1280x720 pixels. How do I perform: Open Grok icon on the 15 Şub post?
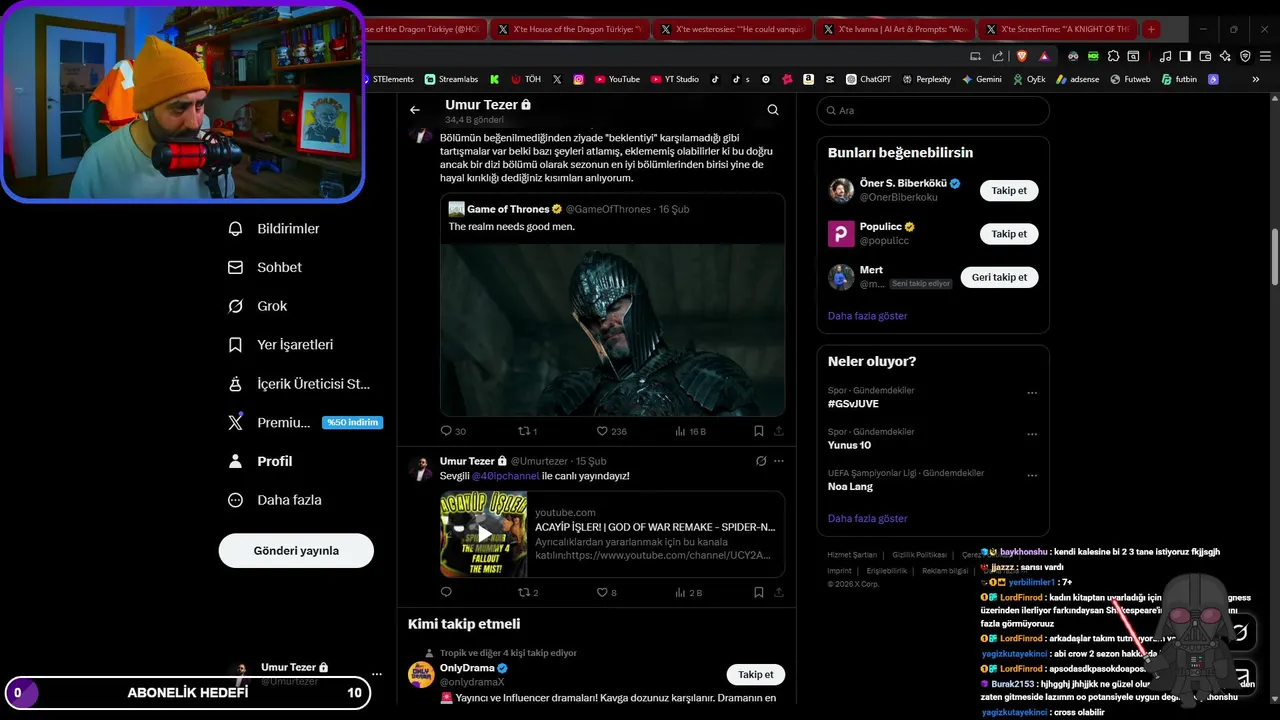click(x=761, y=461)
